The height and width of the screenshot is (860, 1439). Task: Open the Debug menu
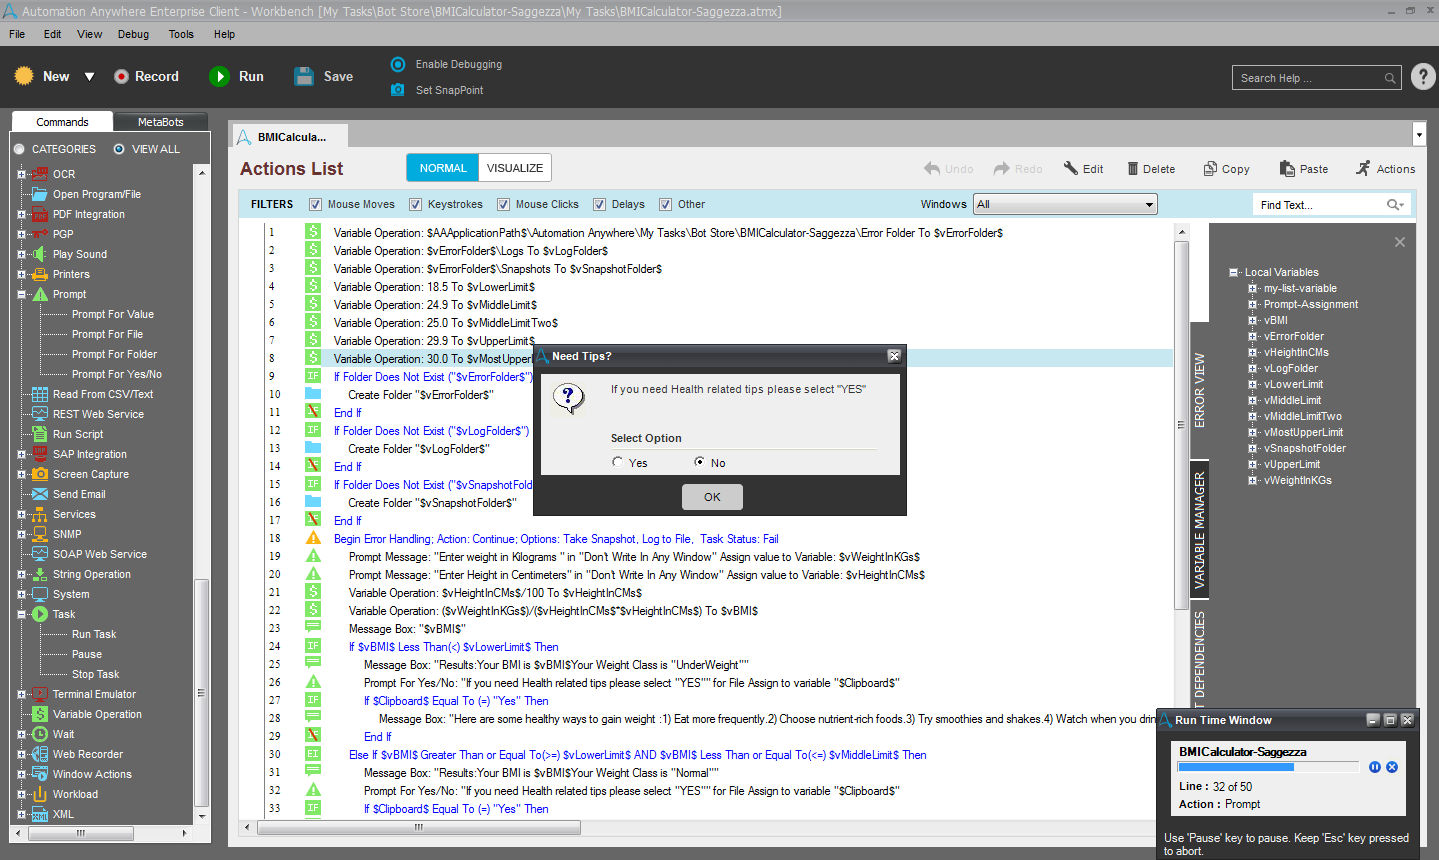tap(133, 34)
